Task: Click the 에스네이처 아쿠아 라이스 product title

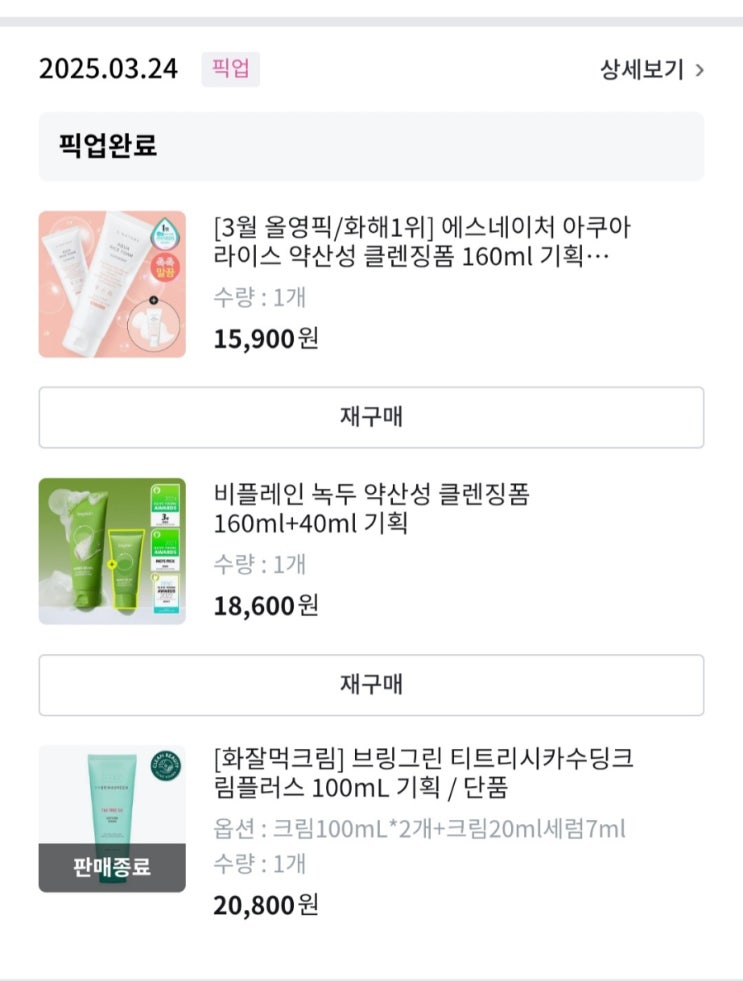Action: coord(422,241)
